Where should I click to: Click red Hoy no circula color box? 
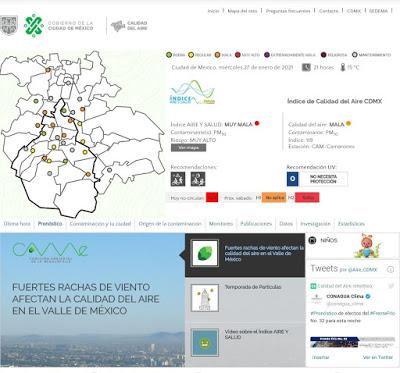[x=212, y=197]
